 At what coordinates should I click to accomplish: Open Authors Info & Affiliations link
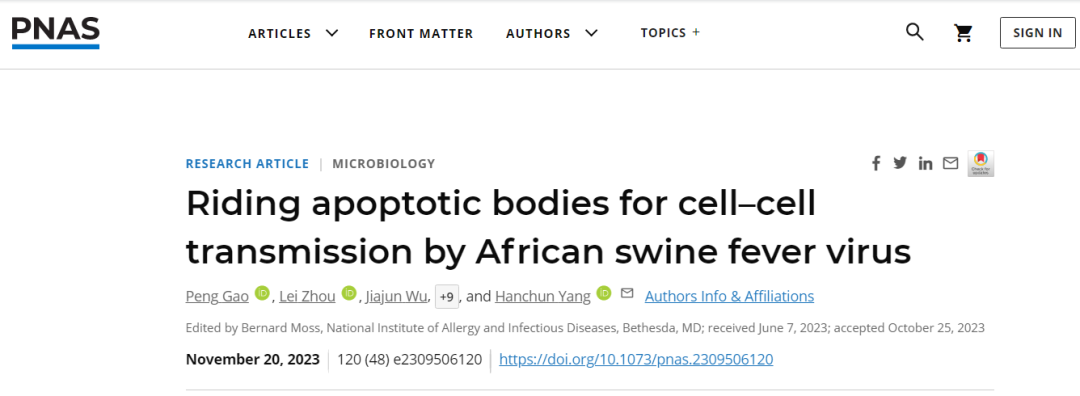coord(729,297)
